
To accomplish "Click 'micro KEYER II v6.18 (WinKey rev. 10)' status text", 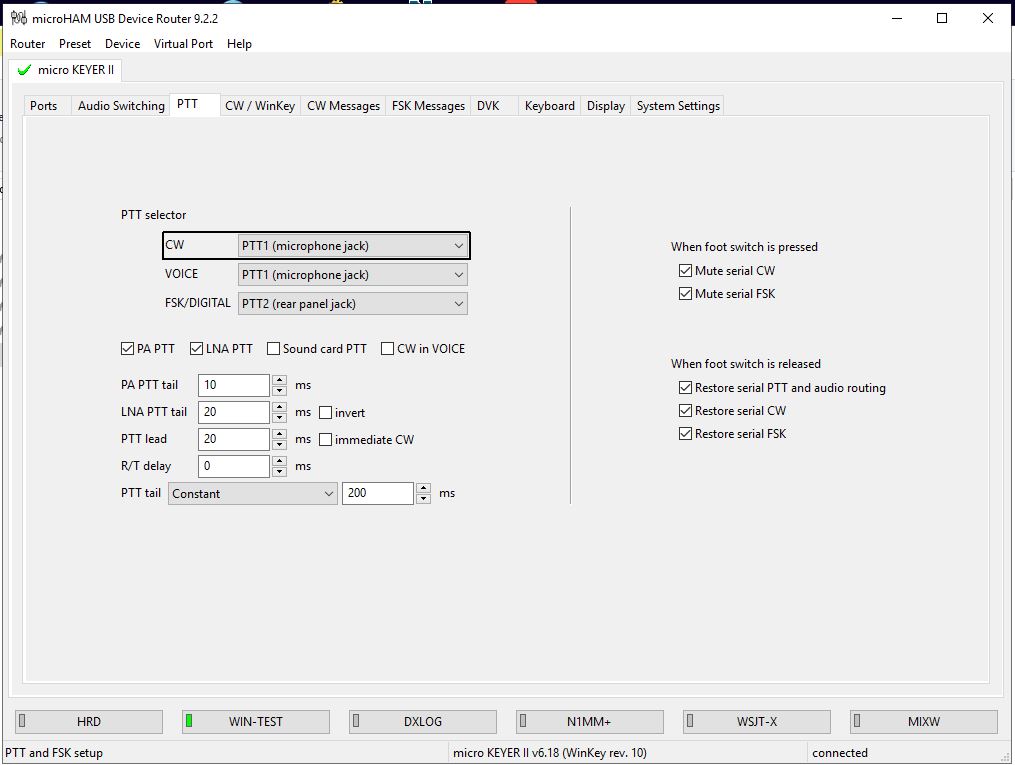I will point(550,753).
